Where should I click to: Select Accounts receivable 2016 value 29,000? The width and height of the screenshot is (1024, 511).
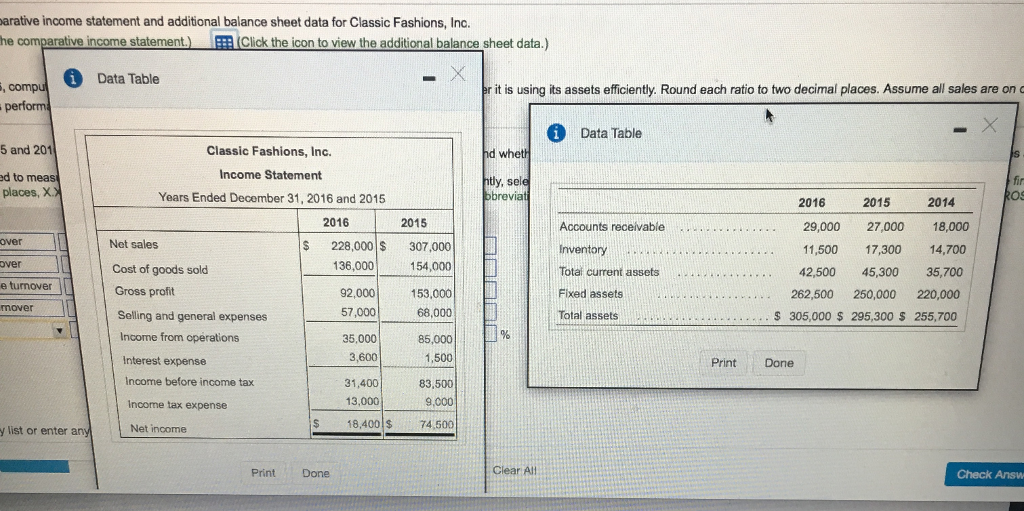click(822, 227)
